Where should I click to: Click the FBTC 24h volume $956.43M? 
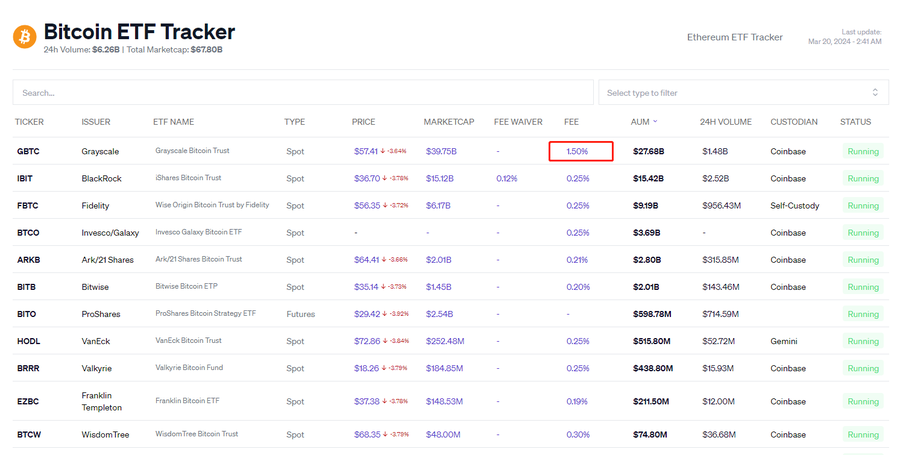pyautogui.click(x=721, y=205)
